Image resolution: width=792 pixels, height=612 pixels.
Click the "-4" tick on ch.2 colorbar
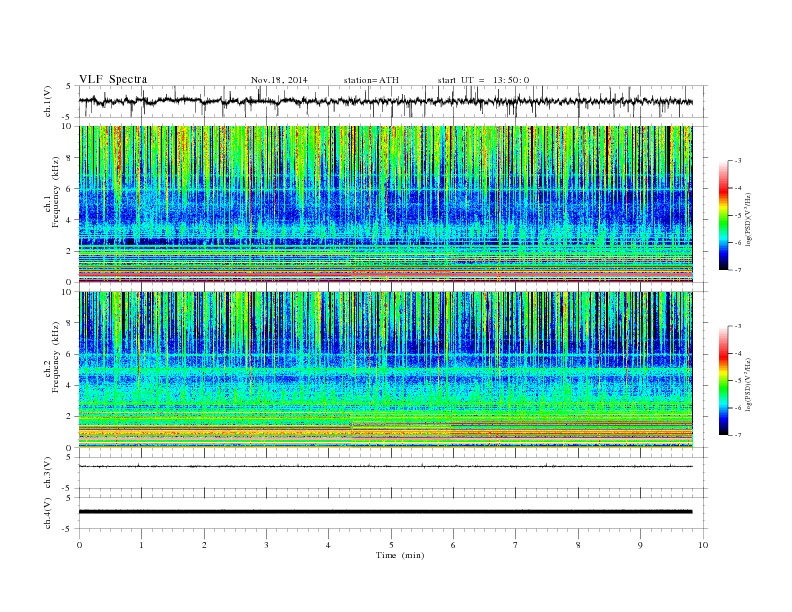tap(737, 353)
